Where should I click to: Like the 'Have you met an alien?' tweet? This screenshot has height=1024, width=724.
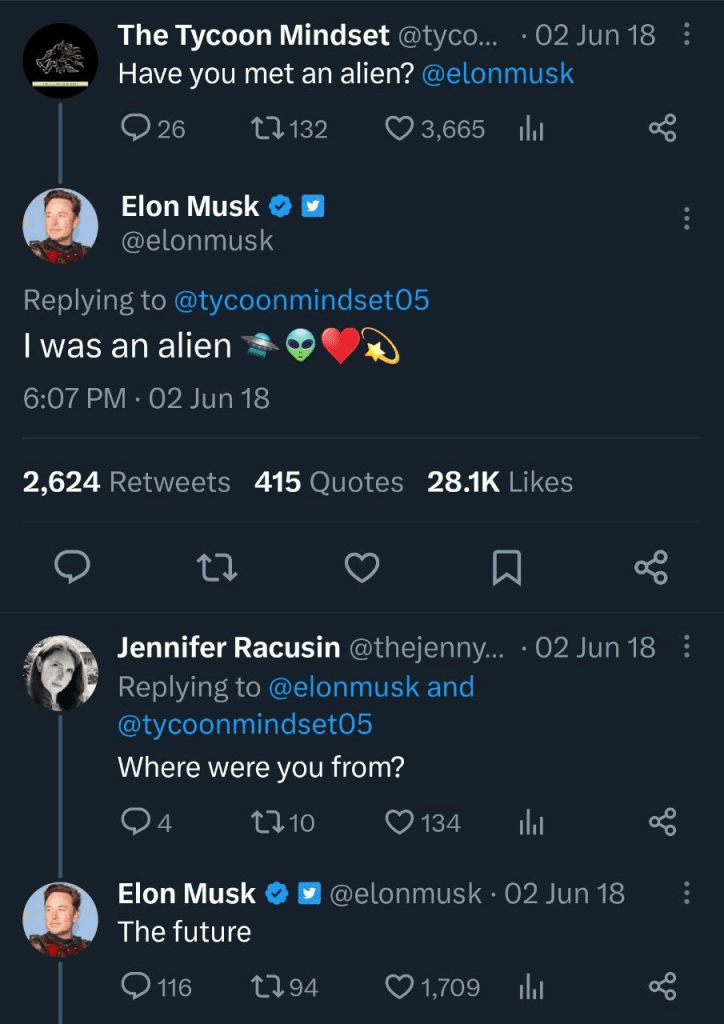pos(400,128)
